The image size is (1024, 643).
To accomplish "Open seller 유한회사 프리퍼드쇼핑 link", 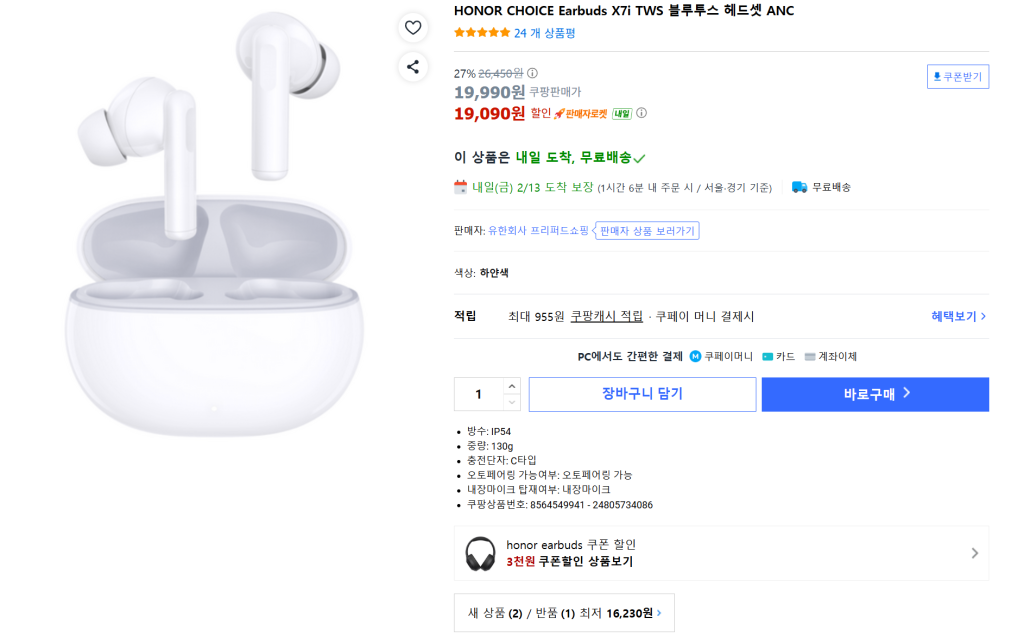I will [x=538, y=231].
